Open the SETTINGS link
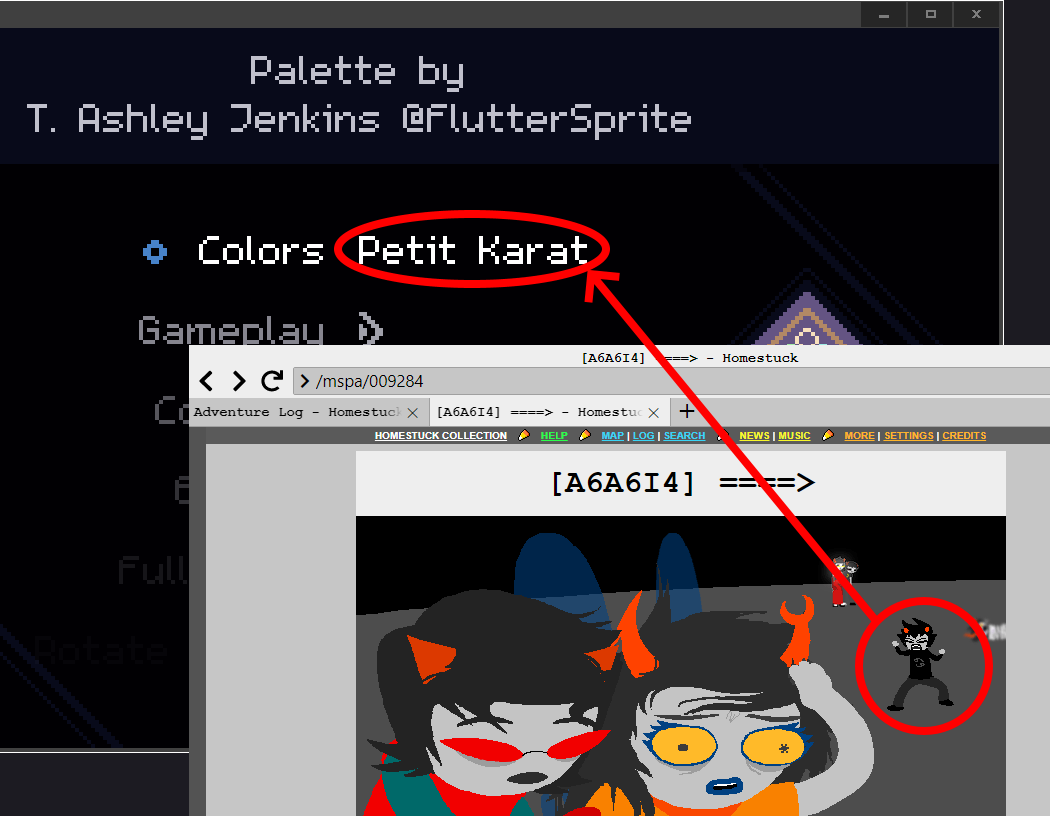This screenshot has width=1050, height=816. pos(908,436)
